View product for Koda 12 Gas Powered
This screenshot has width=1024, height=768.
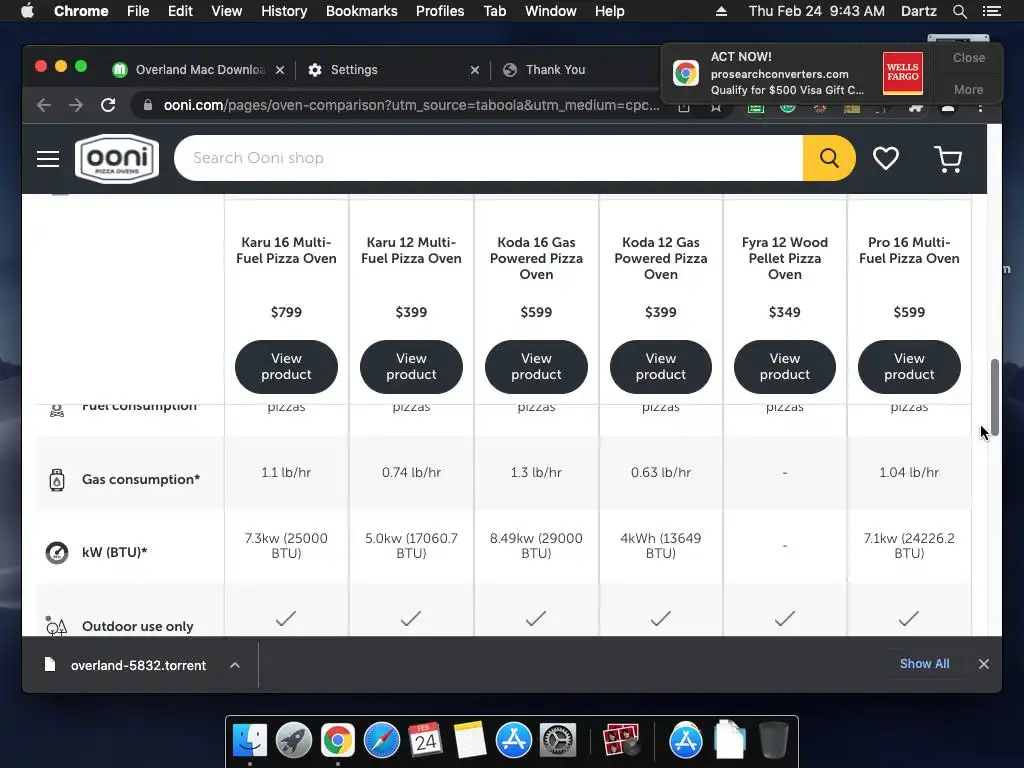(661, 366)
